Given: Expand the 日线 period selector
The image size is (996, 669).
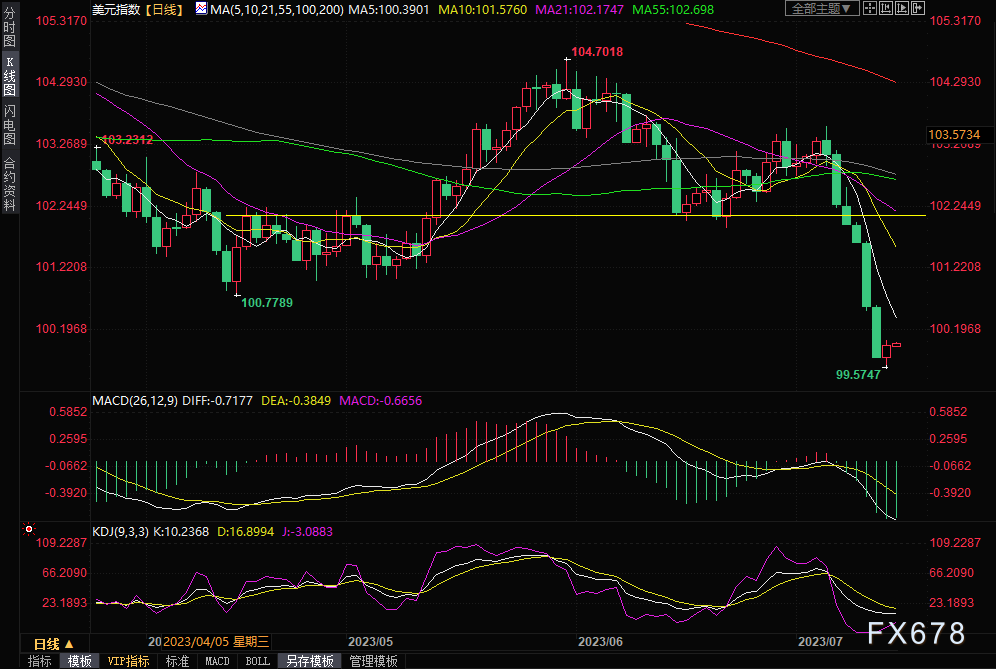Looking at the screenshot, I should pos(53,644).
